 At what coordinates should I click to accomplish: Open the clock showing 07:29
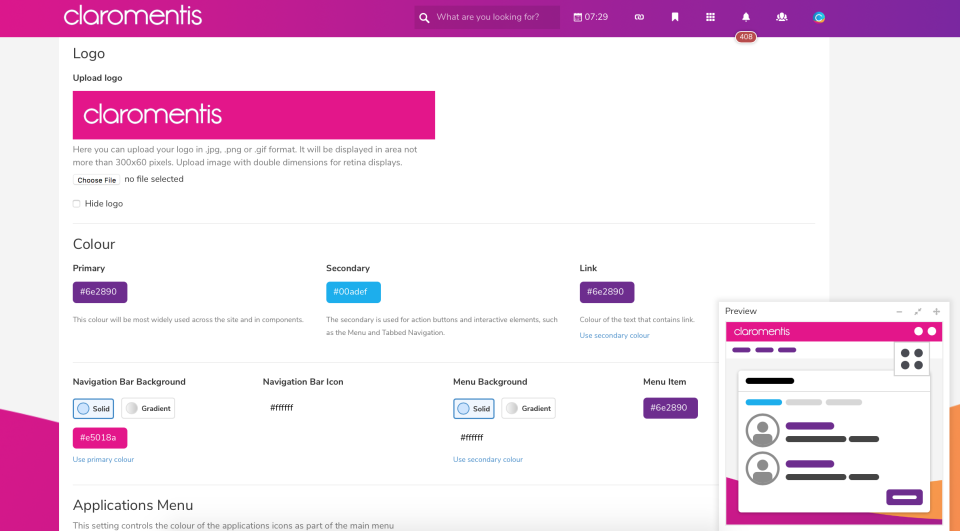click(591, 17)
